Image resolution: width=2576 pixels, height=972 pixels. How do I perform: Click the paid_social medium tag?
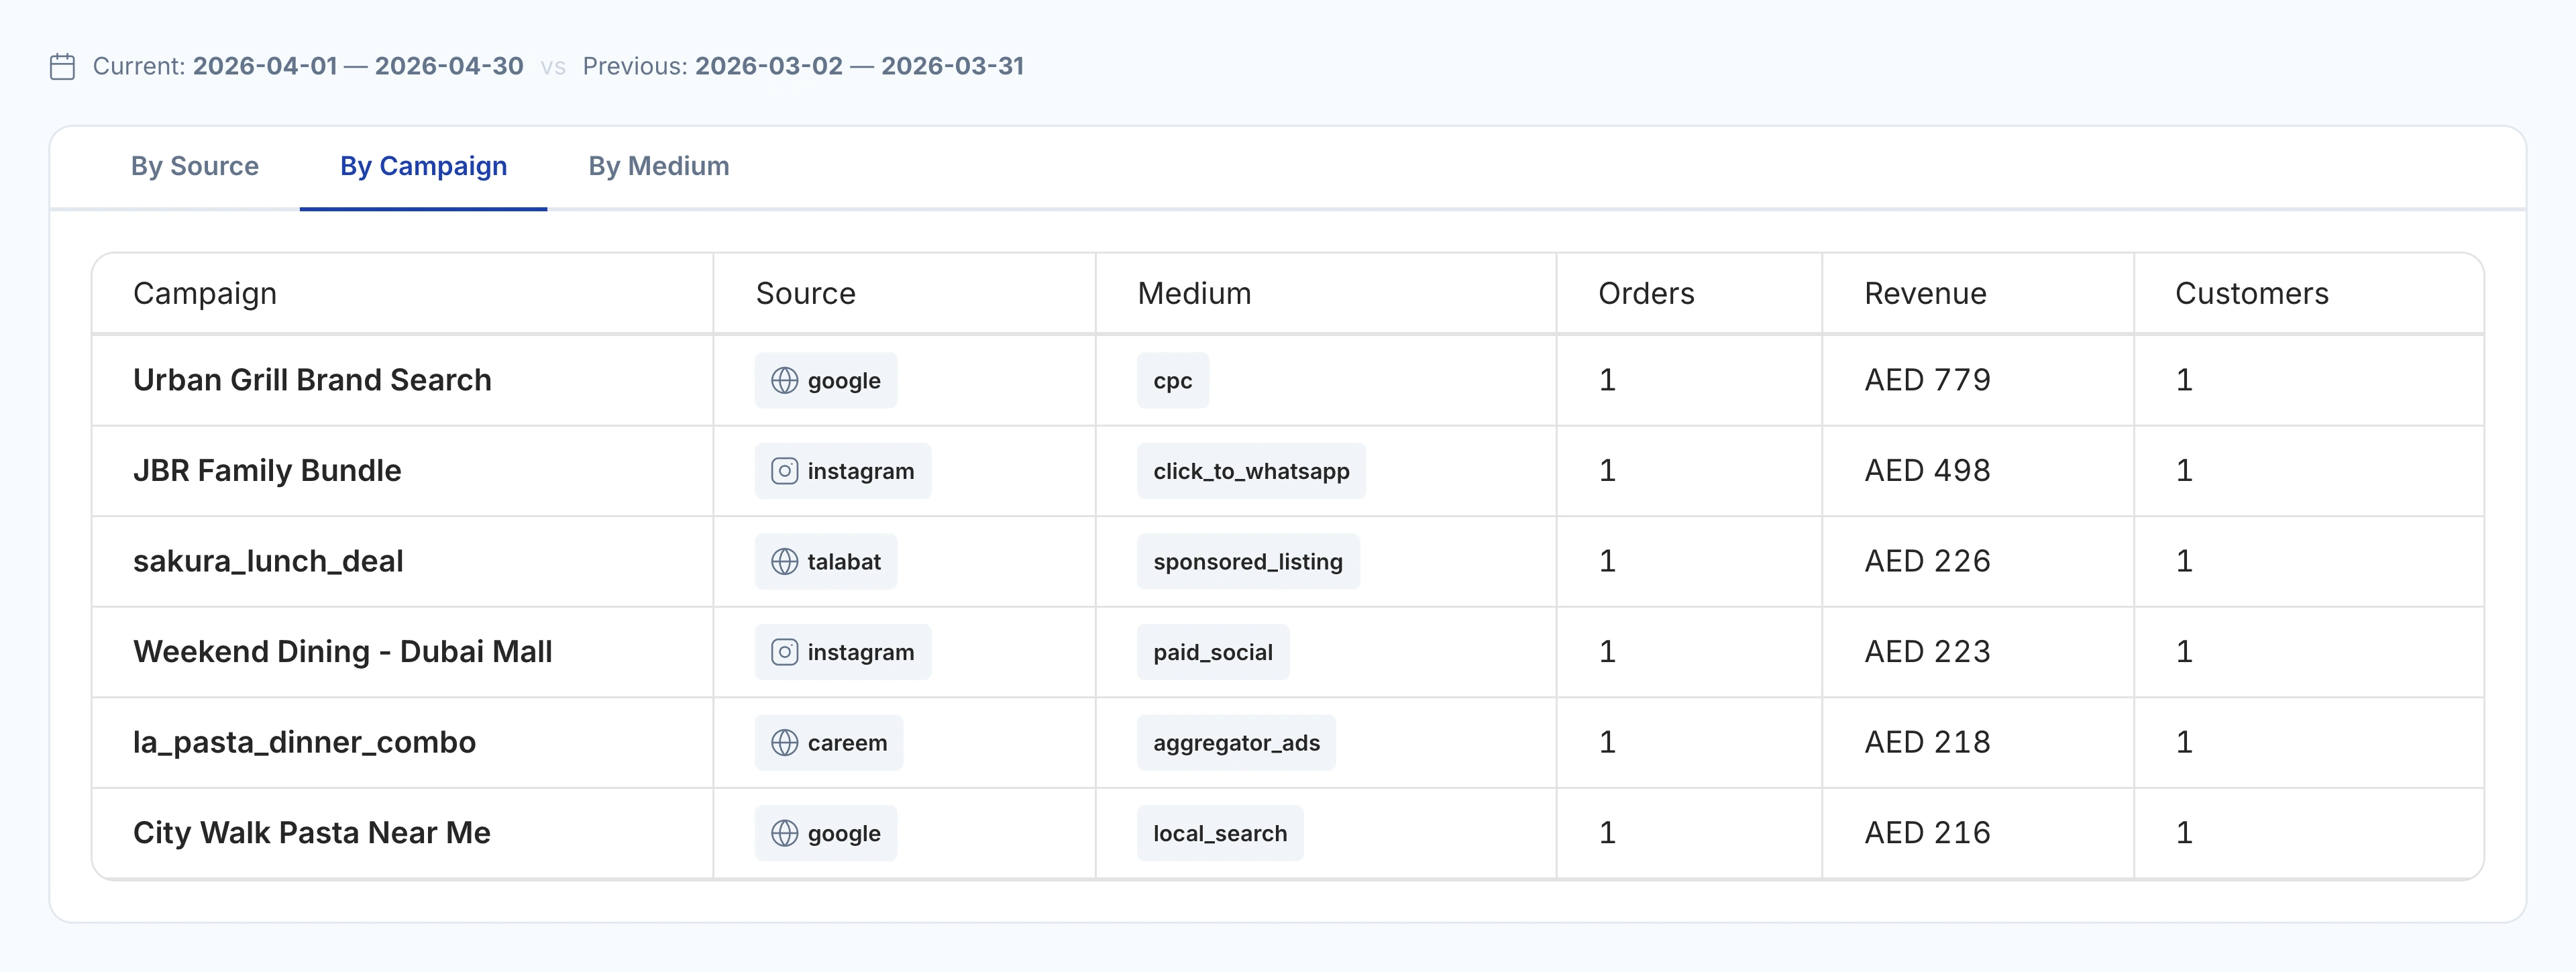(x=1213, y=652)
